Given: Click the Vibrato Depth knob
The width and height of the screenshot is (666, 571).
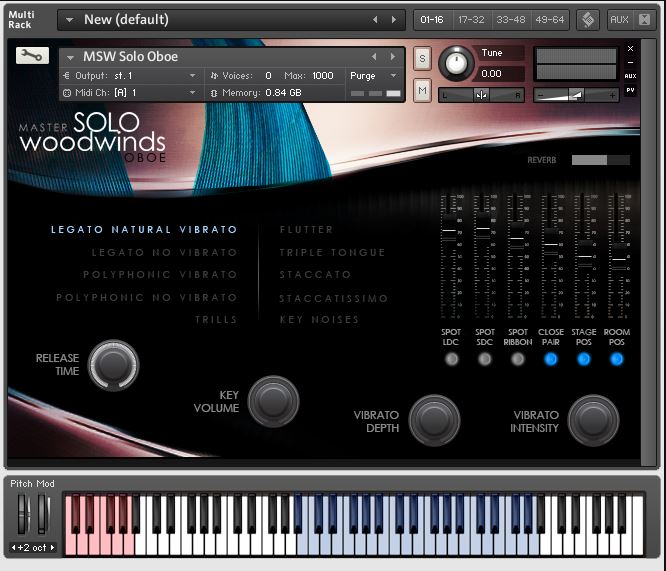Looking at the screenshot, I should [x=434, y=420].
